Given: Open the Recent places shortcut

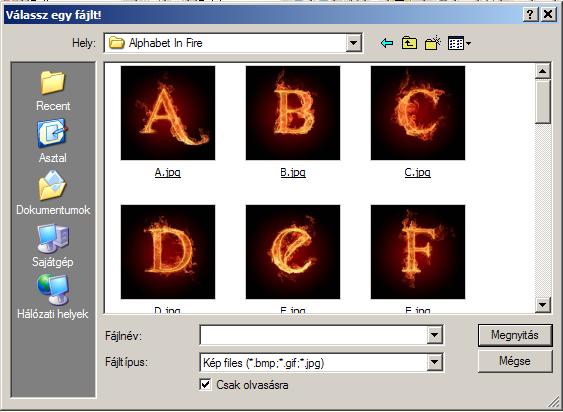Looking at the screenshot, I should (53, 91).
